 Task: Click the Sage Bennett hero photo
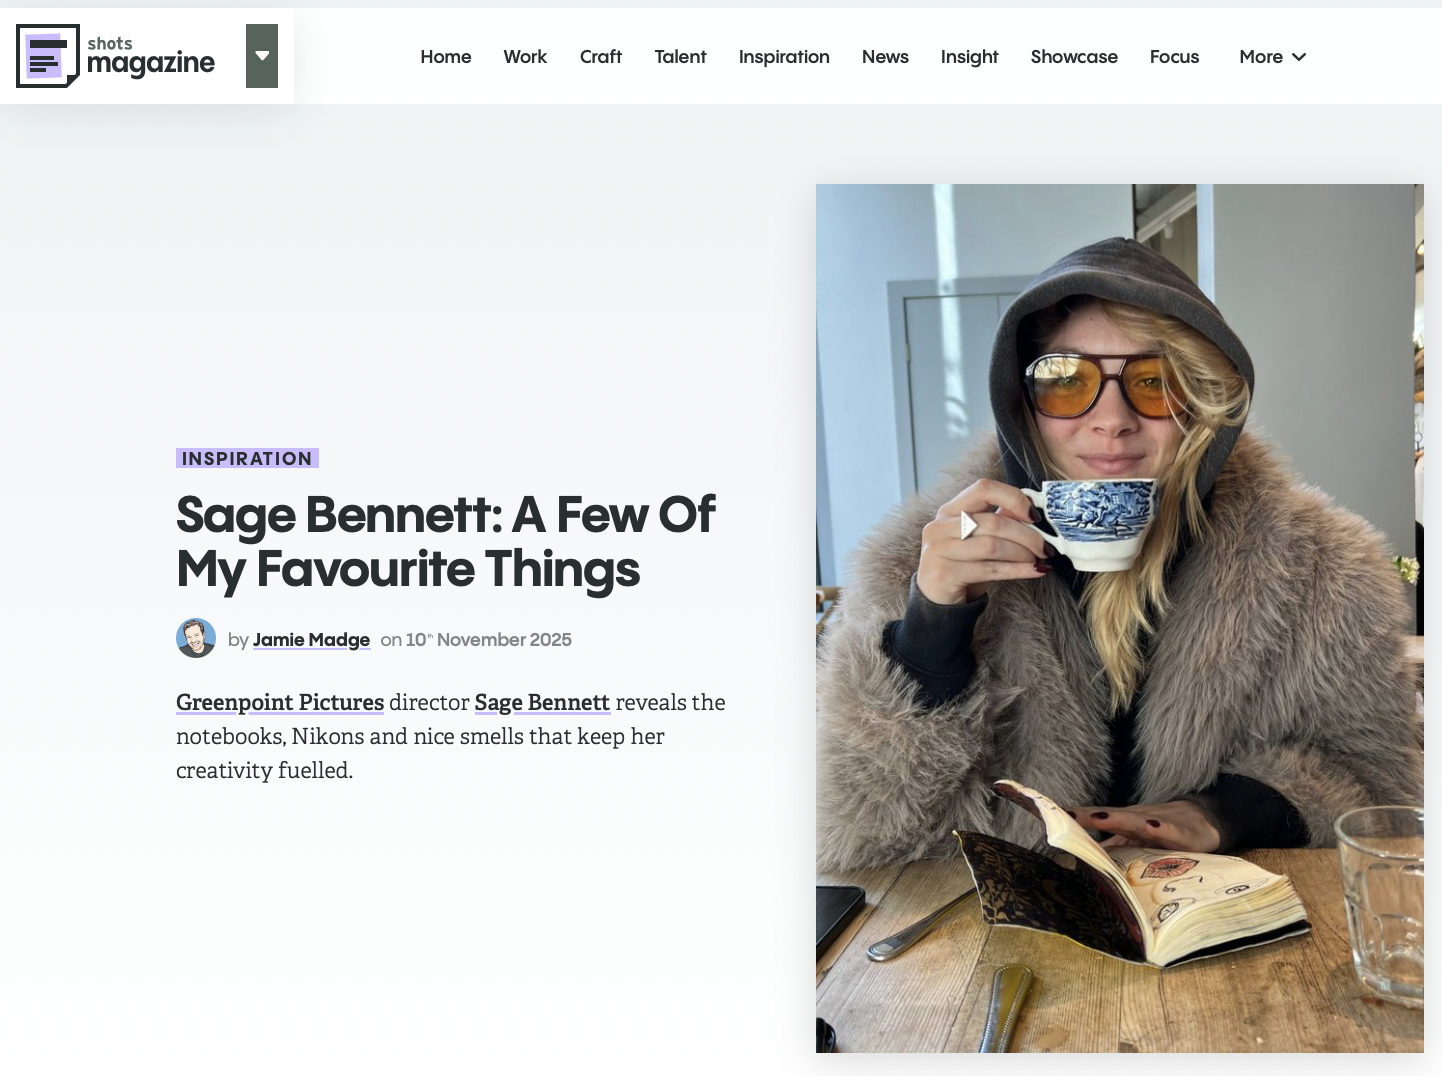tap(1120, 618)
